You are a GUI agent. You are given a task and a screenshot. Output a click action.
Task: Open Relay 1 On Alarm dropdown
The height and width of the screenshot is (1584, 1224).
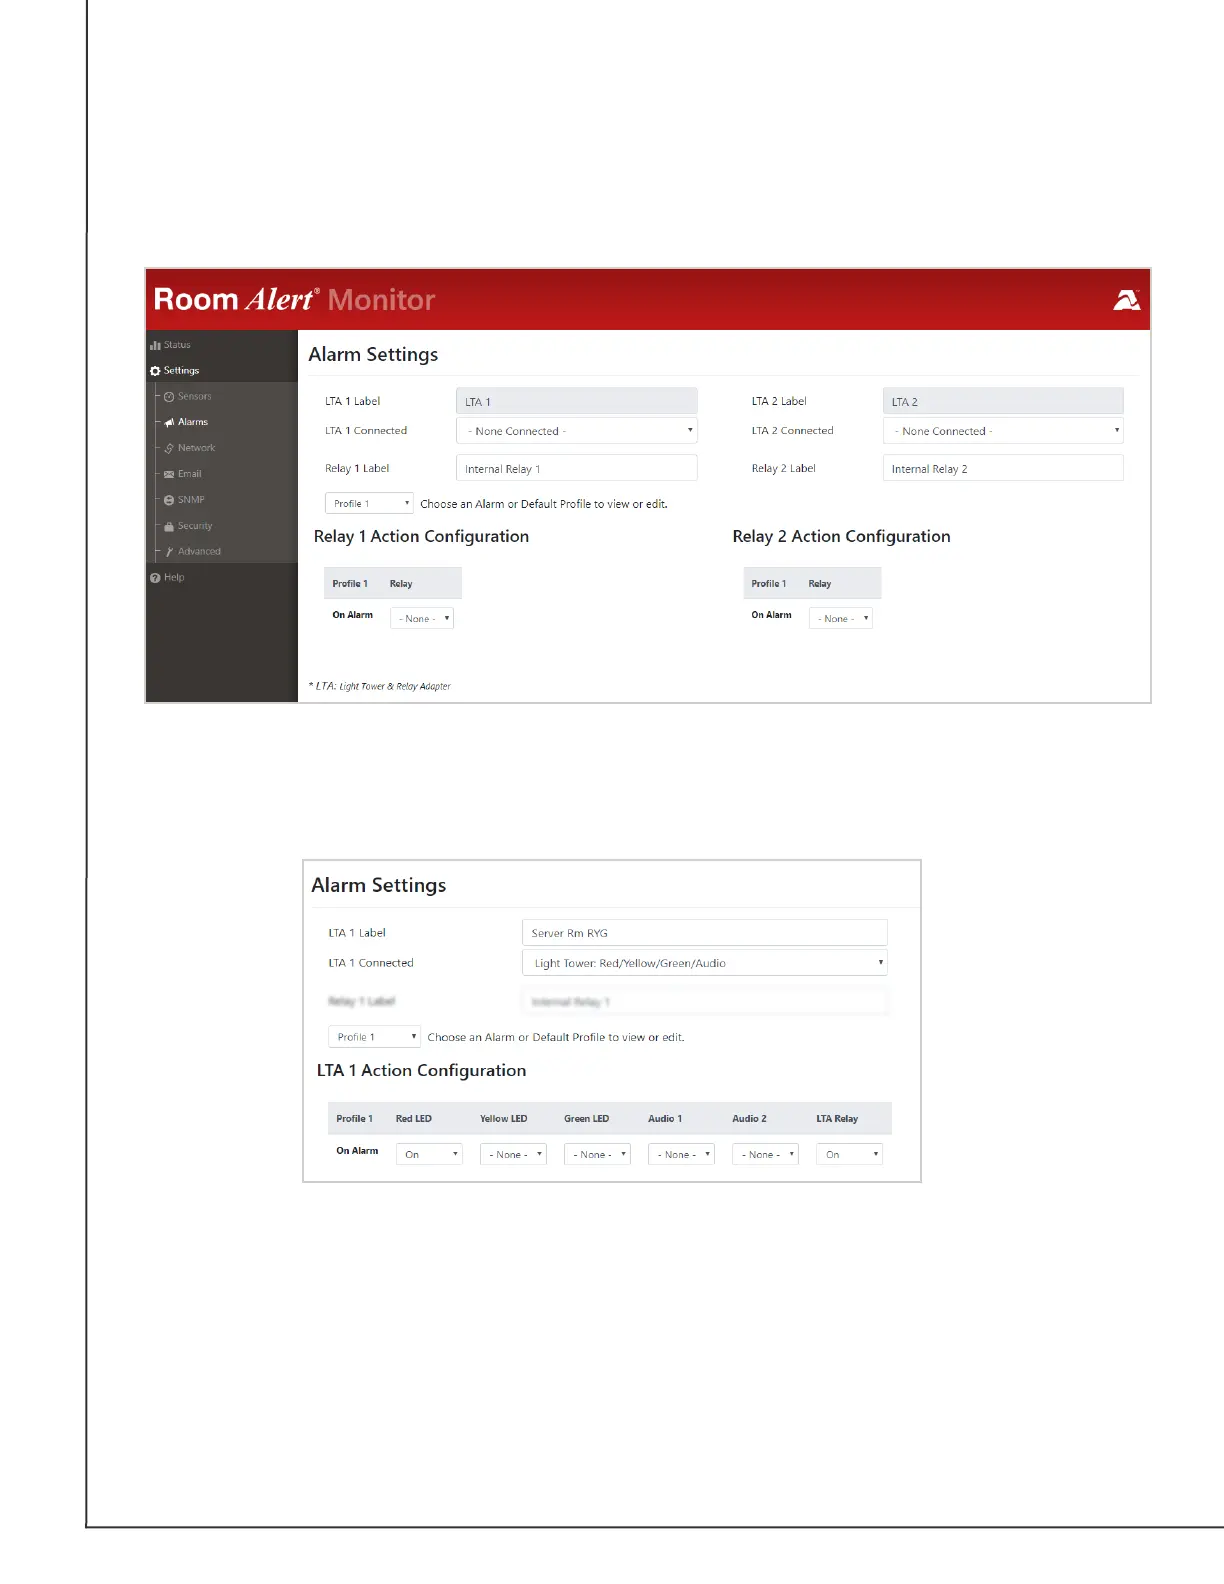[x=422, y=618]
